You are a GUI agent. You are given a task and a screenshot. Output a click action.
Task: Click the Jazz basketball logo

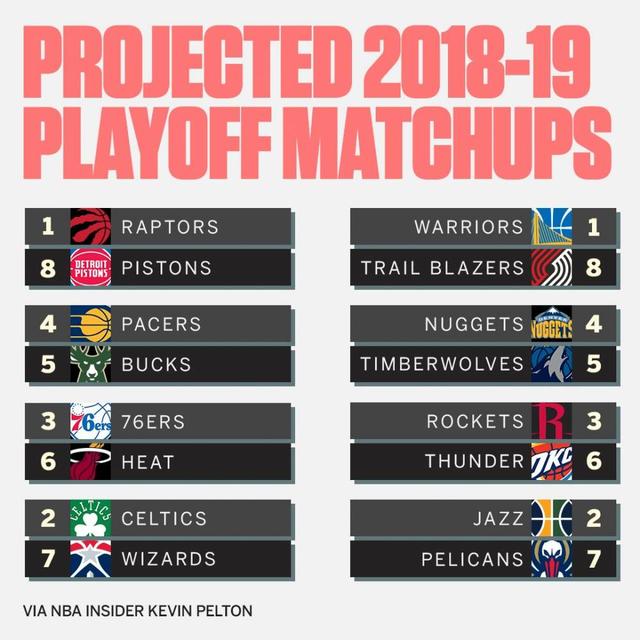pos(551,518)
